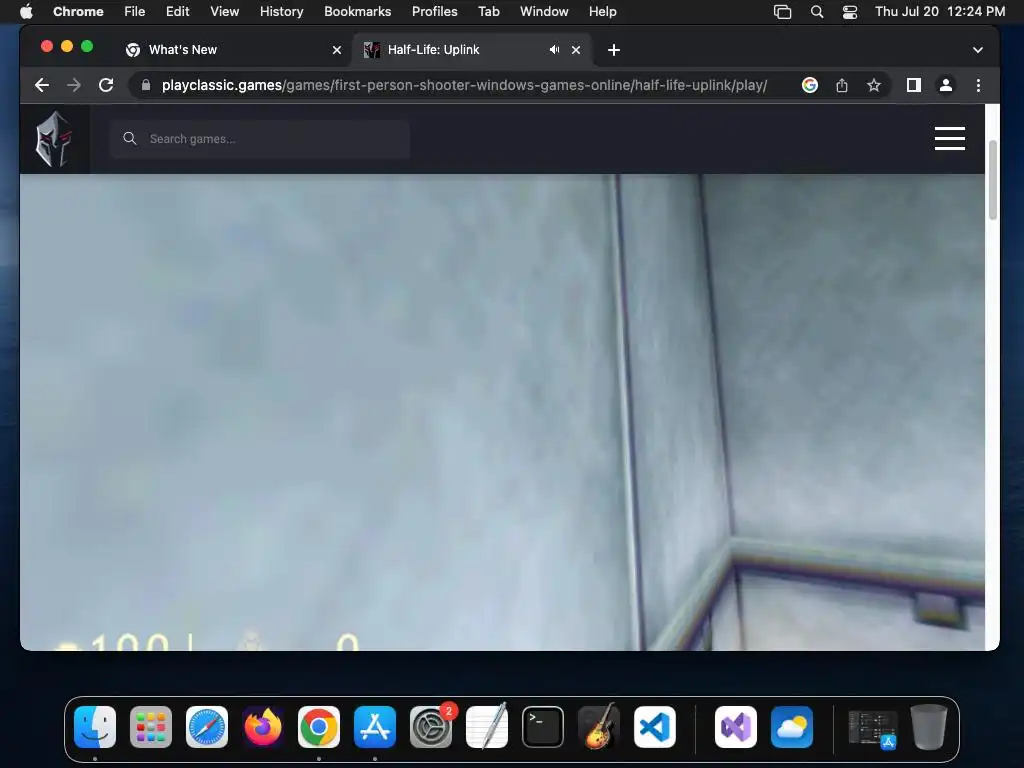The image size is (1024, 768).
Task: Click the Stage Manager windows icon in menu bar
Action: point(782,12)
